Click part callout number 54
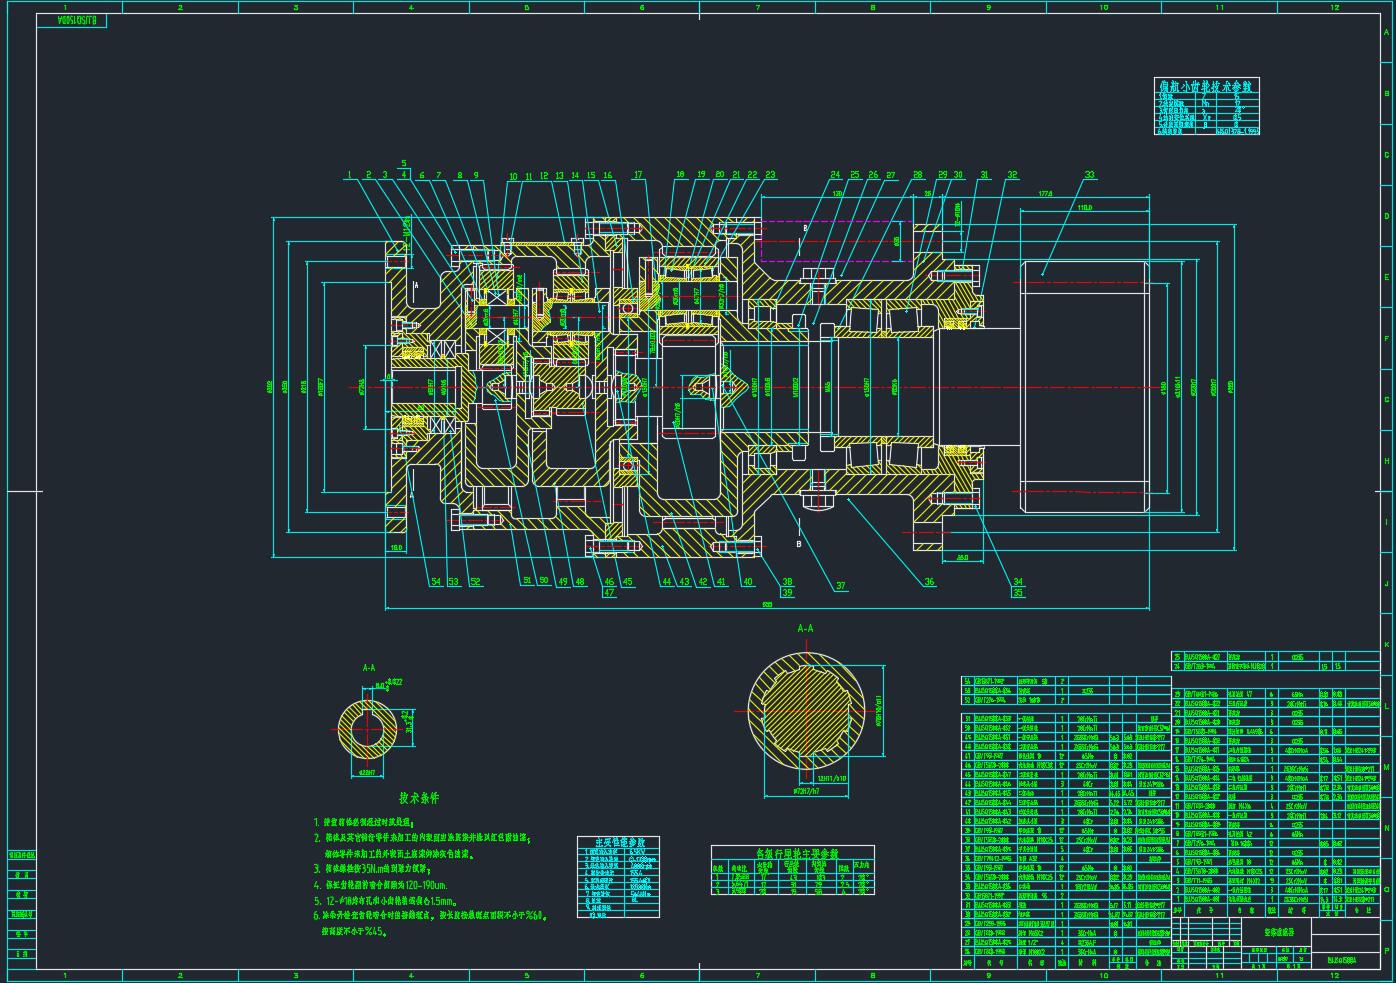 point(435,582)
